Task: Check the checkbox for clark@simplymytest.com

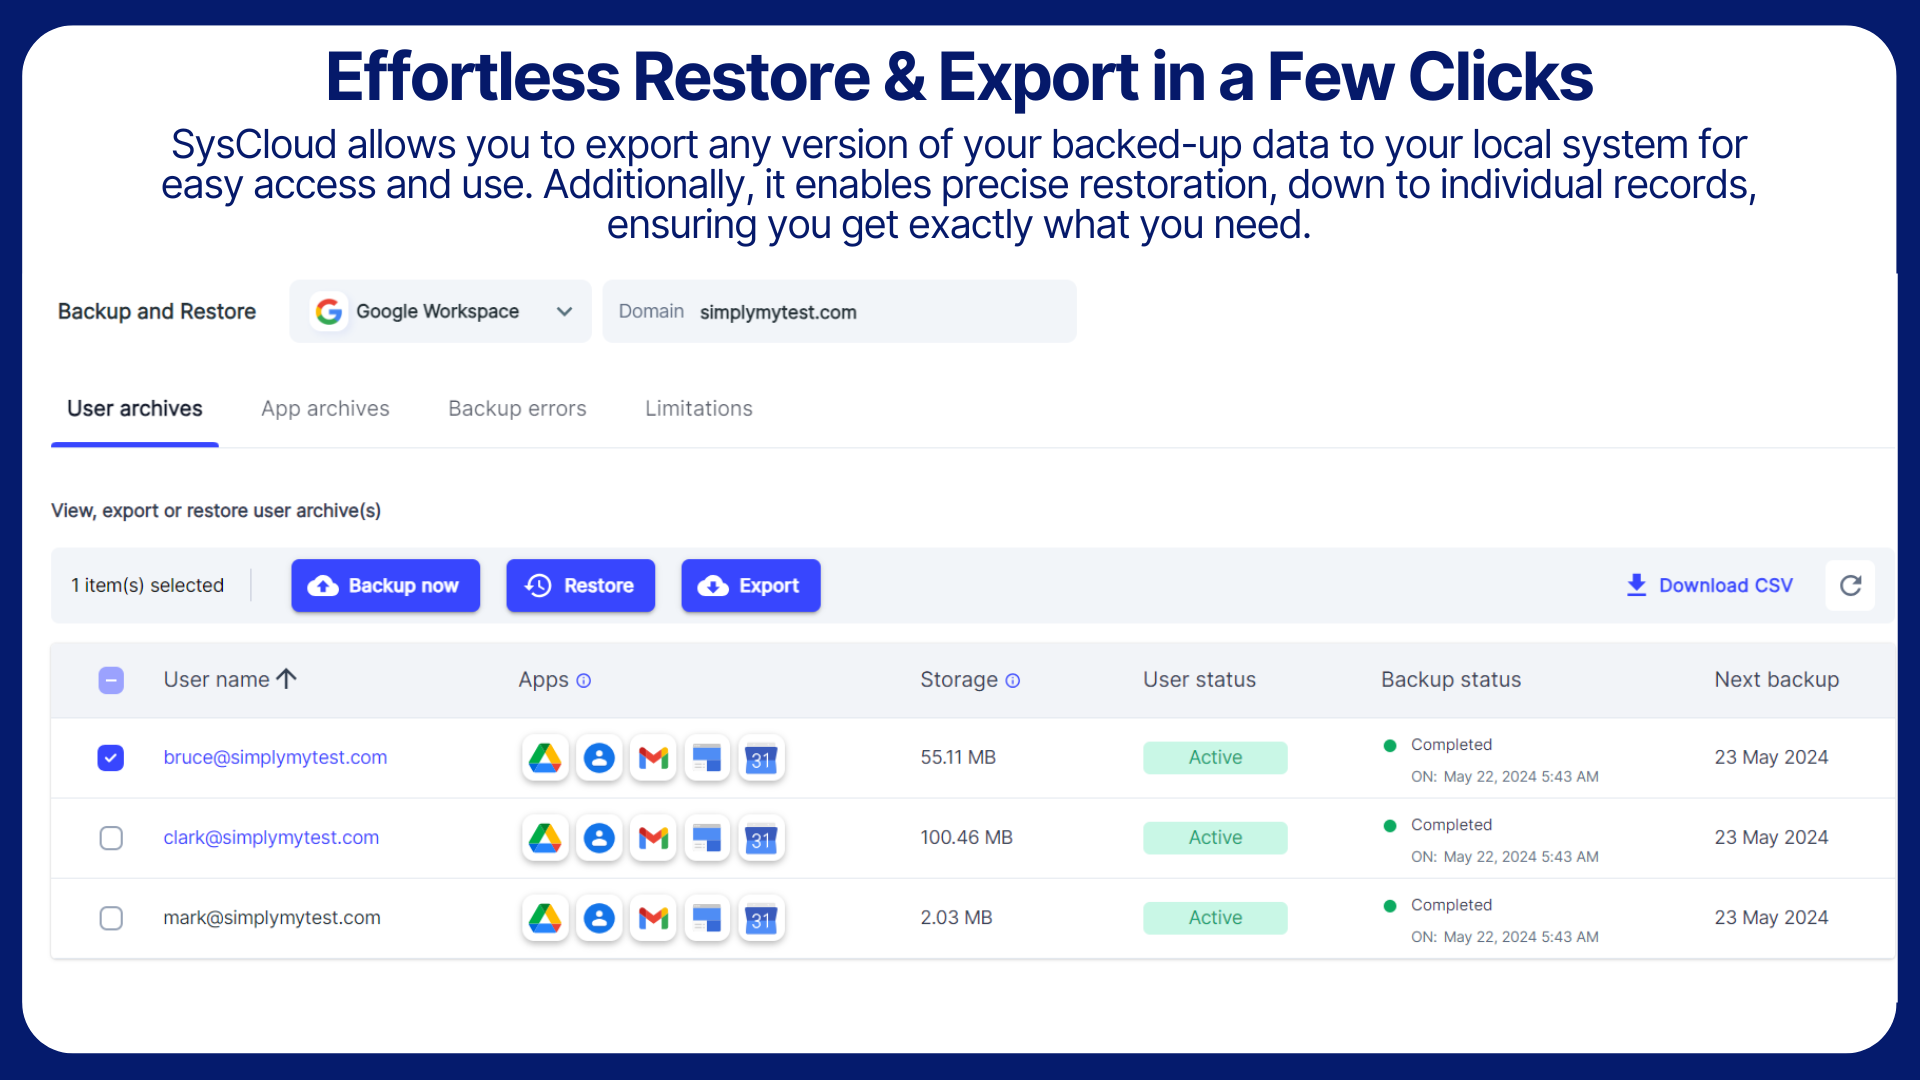Action: 111,838
